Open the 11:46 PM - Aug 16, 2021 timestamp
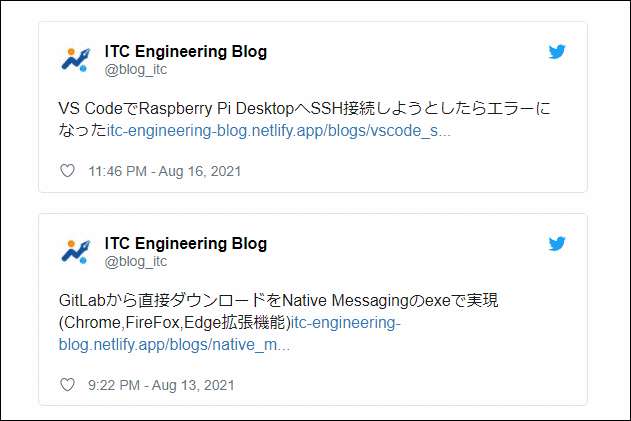The height and width of the screenshot is (421, 631). 165,171
